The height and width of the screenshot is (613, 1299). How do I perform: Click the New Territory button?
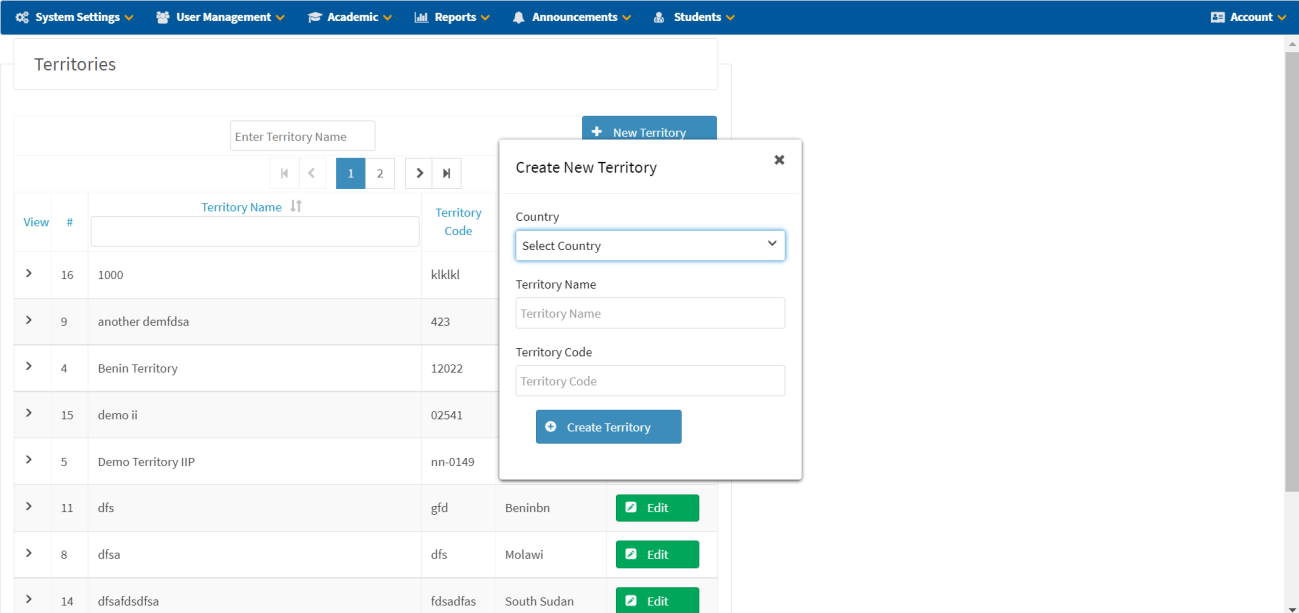tap(649, 131)
